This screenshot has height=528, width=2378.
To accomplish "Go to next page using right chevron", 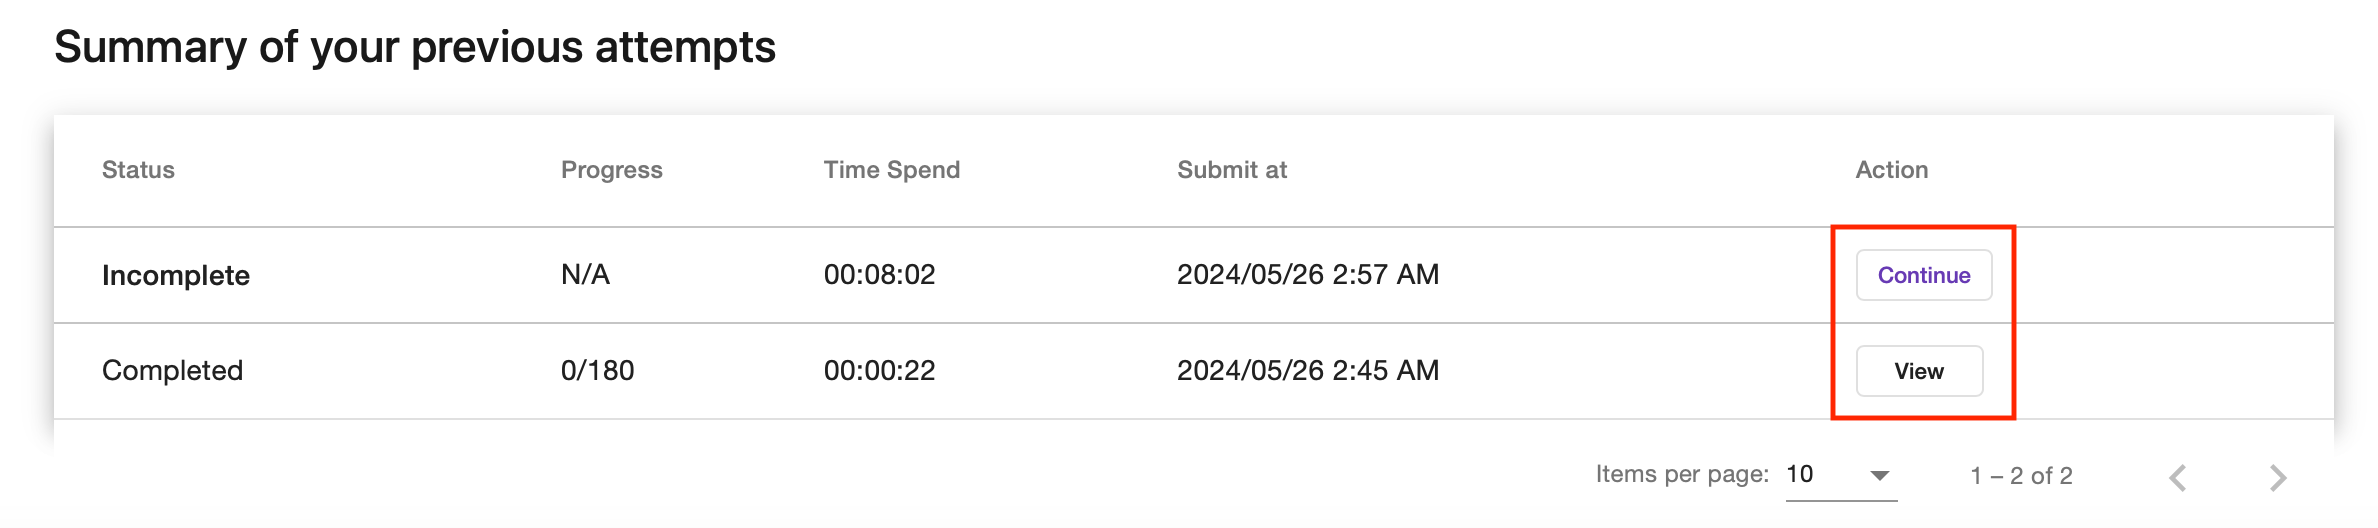I will [2278, 477].
